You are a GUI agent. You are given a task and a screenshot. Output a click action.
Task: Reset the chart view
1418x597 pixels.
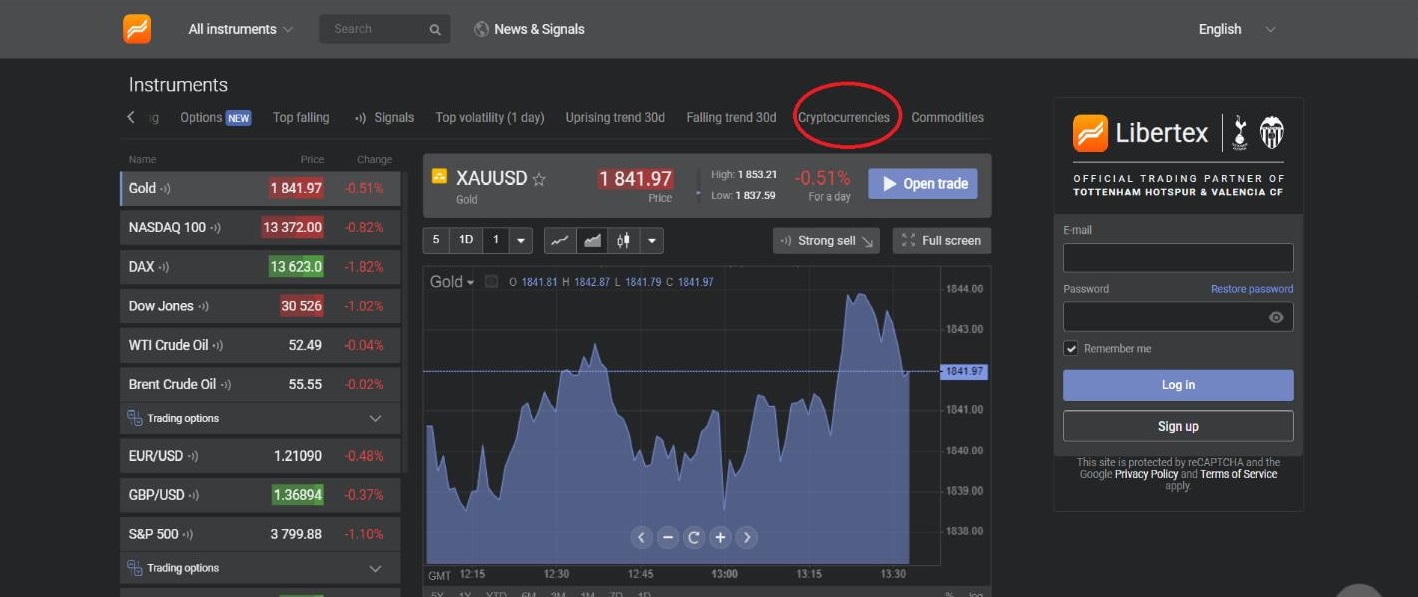(x=694, y=537)
